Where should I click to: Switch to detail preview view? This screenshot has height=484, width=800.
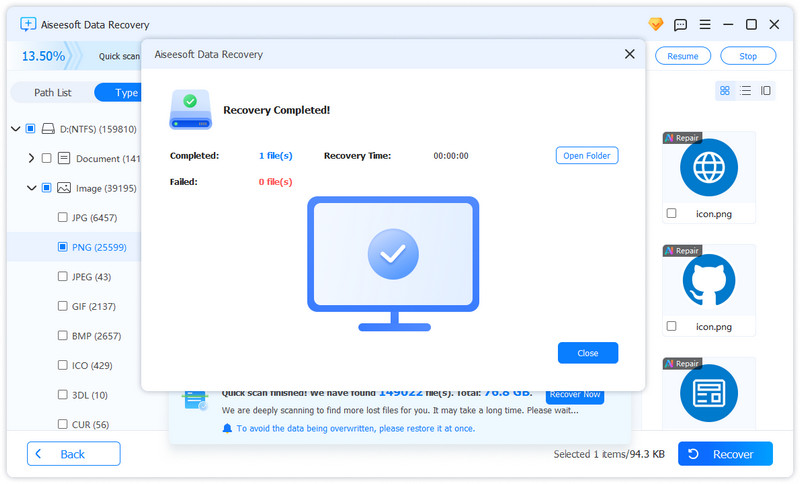(766, 91)
